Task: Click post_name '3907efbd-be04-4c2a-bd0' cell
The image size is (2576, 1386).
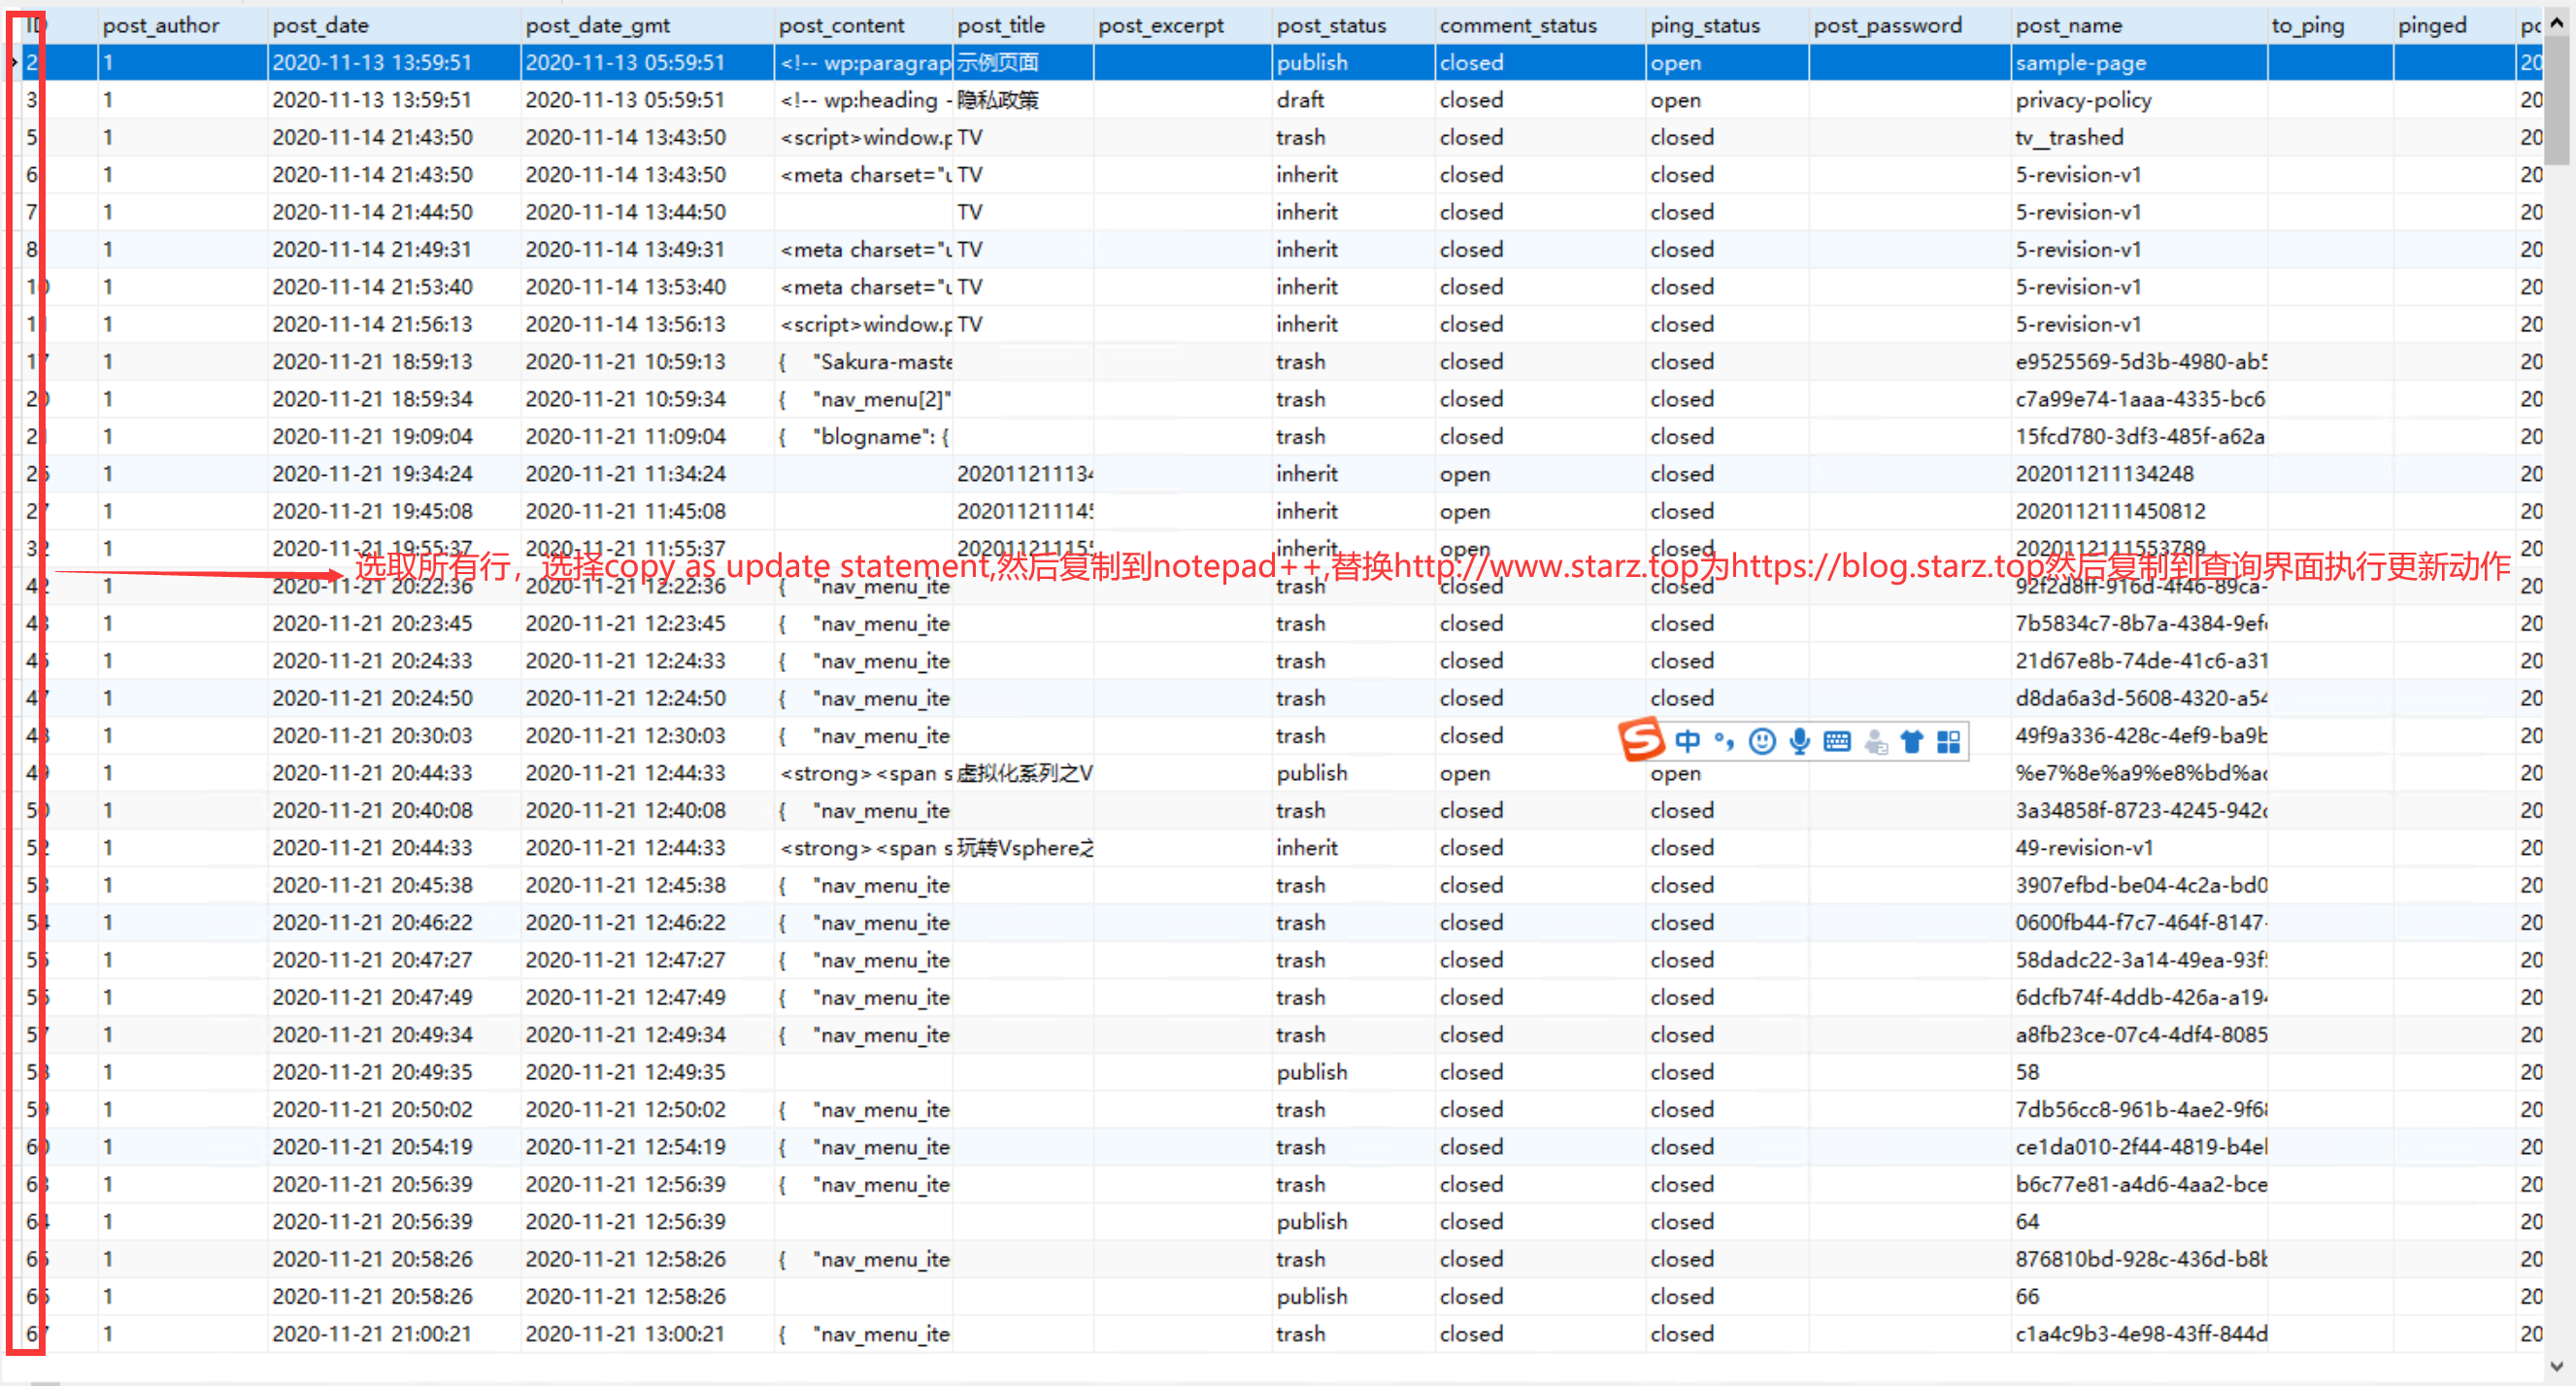Action: click(2139, 885)
